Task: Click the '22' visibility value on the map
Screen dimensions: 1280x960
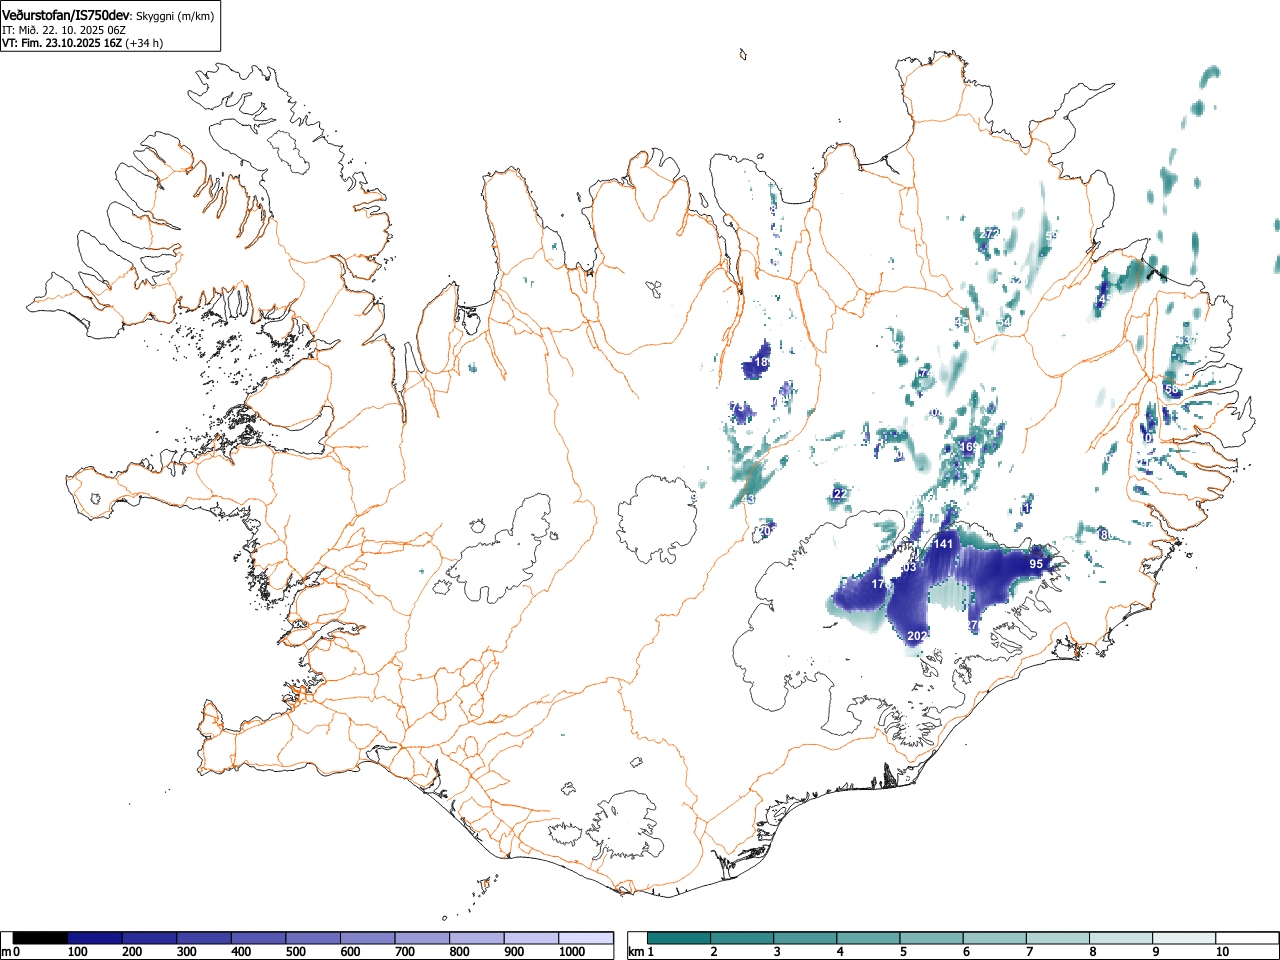Action: pyautogui.click(x=840, y=494)
